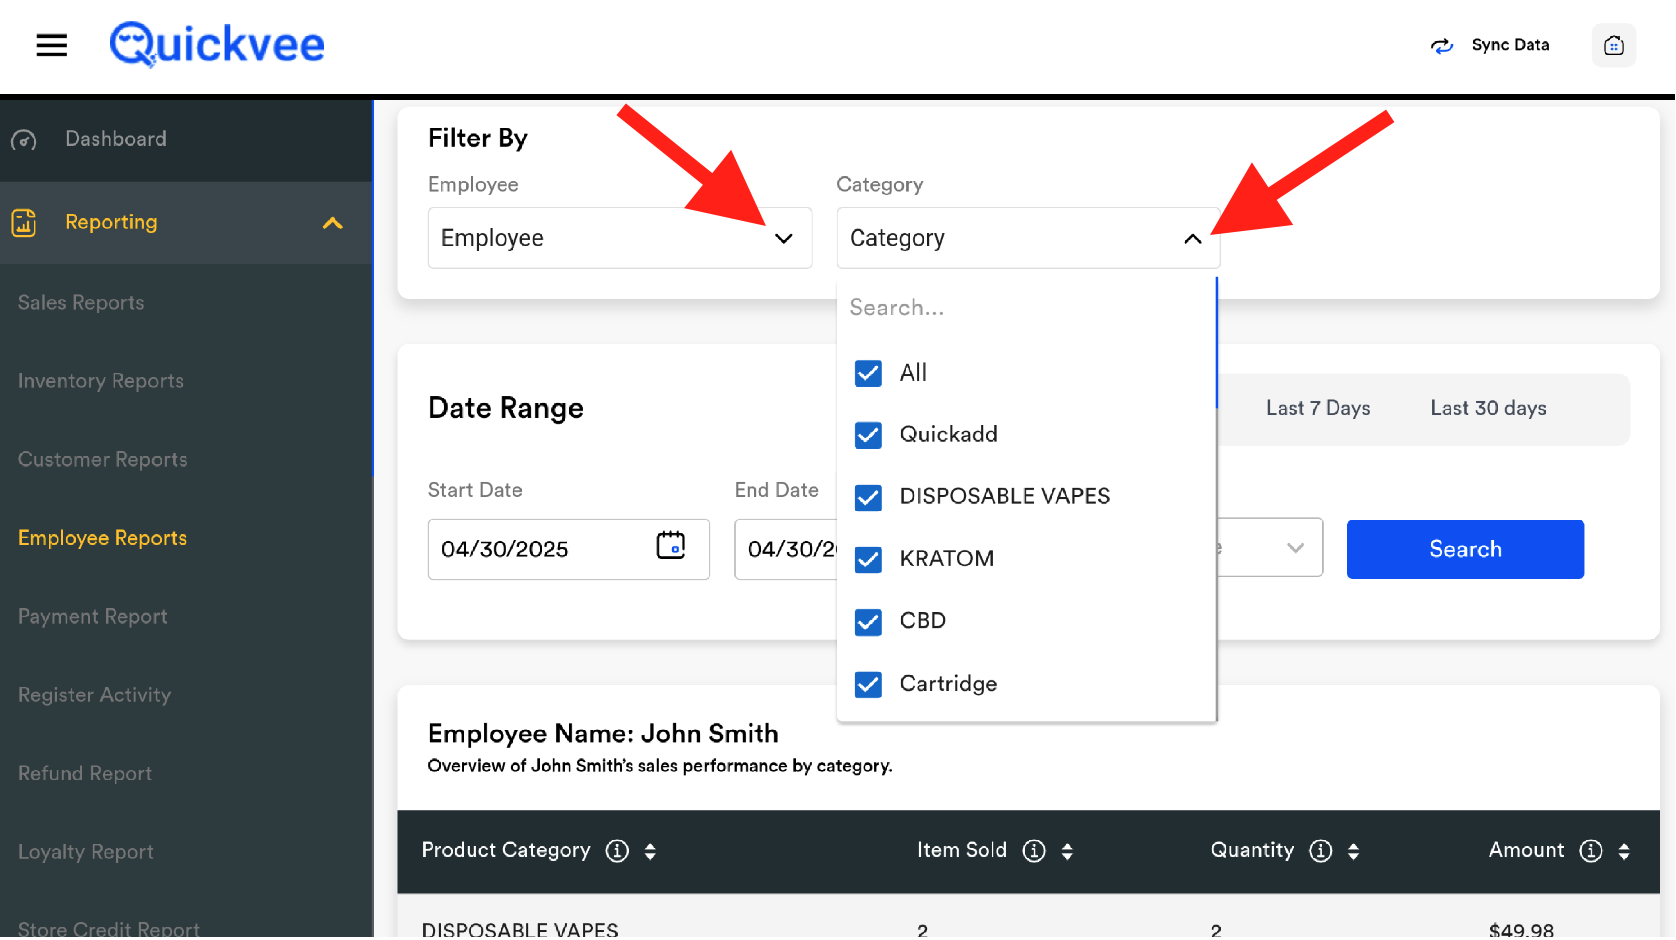Collapse the Category dropdown

pyautogui.click(x=1192, y=239)
